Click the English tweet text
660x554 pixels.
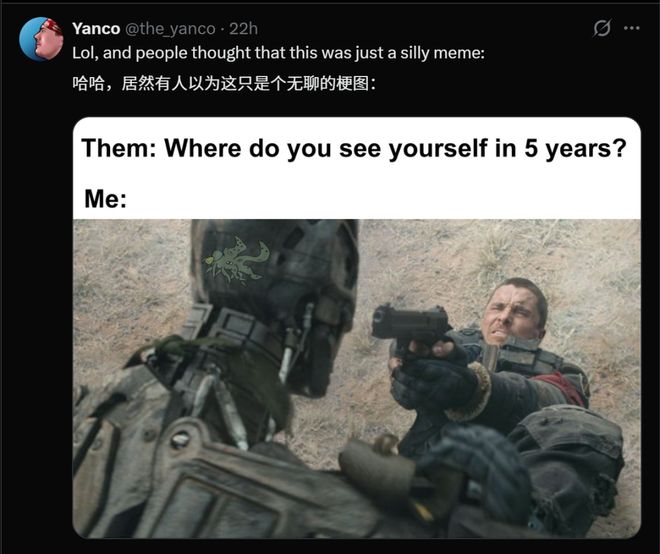click(x=278, y=52)
